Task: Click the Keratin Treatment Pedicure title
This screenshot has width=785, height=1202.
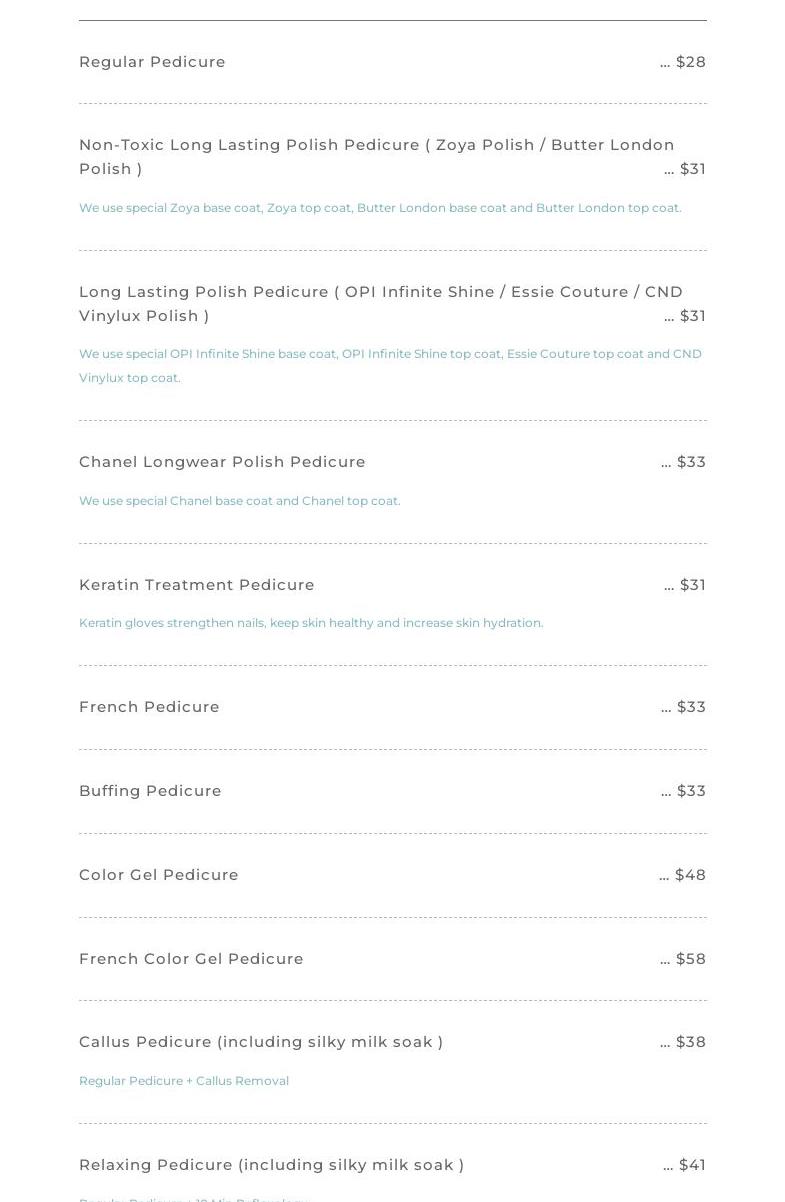Action: pos(197,585)
